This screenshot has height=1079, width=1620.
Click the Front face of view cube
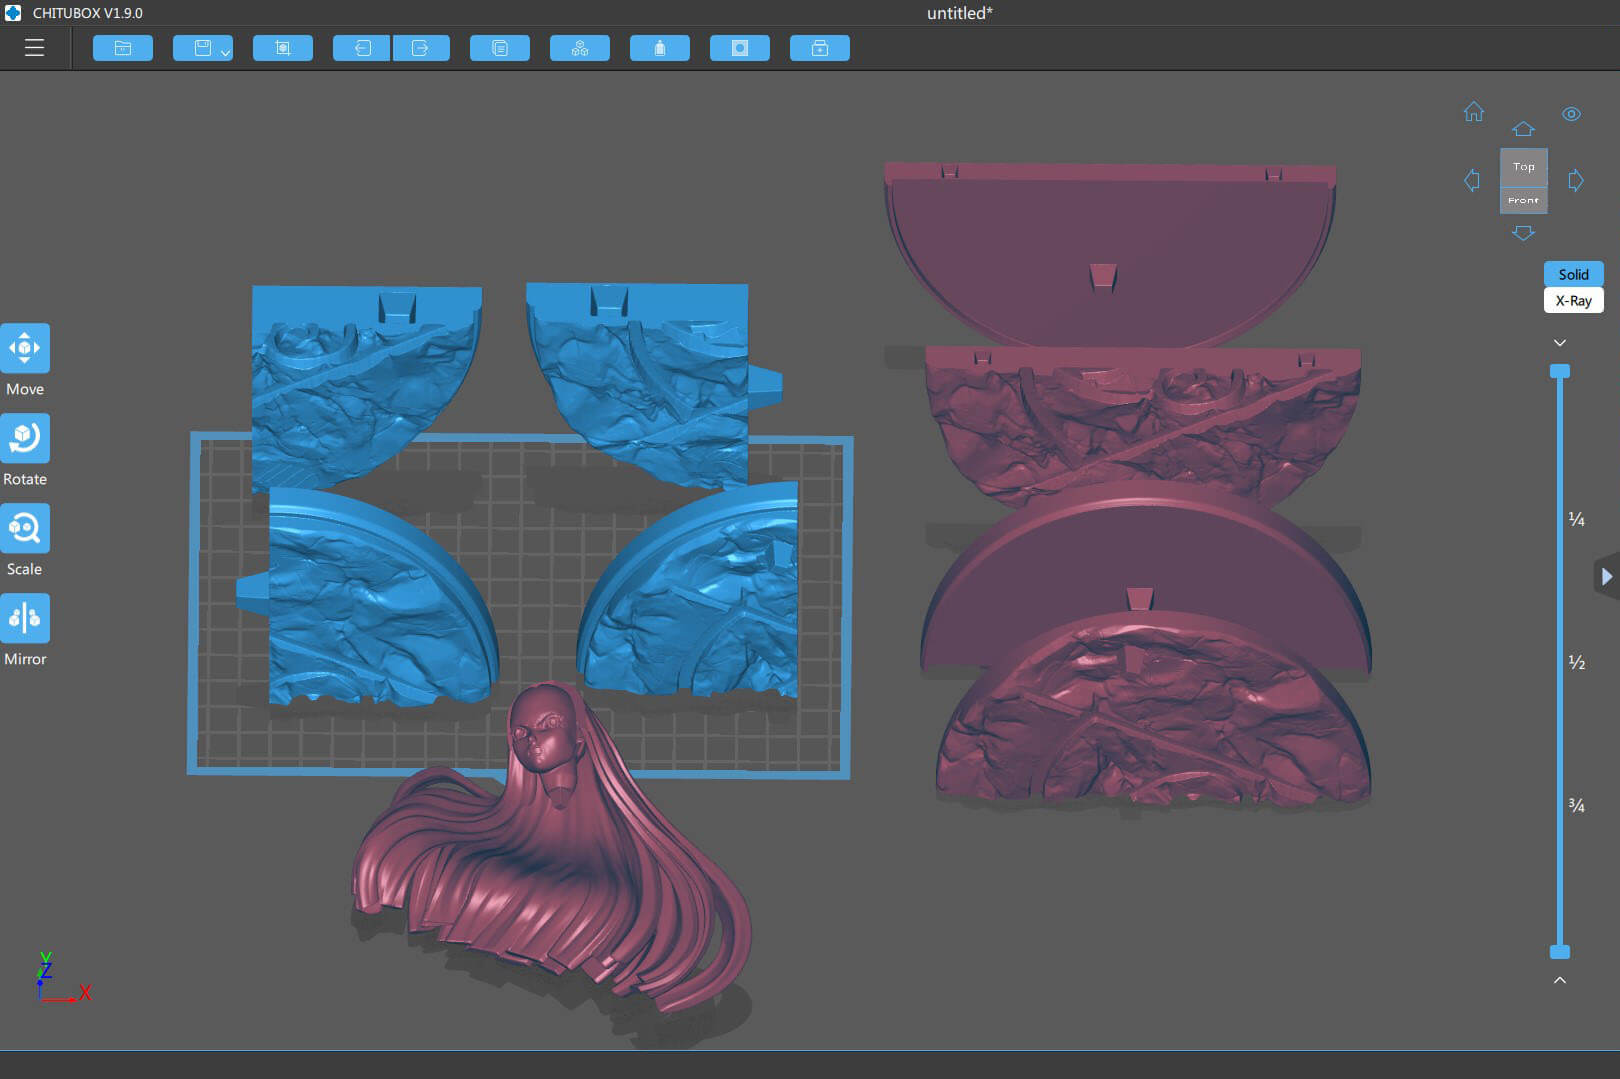click(x=1524, y=200)
